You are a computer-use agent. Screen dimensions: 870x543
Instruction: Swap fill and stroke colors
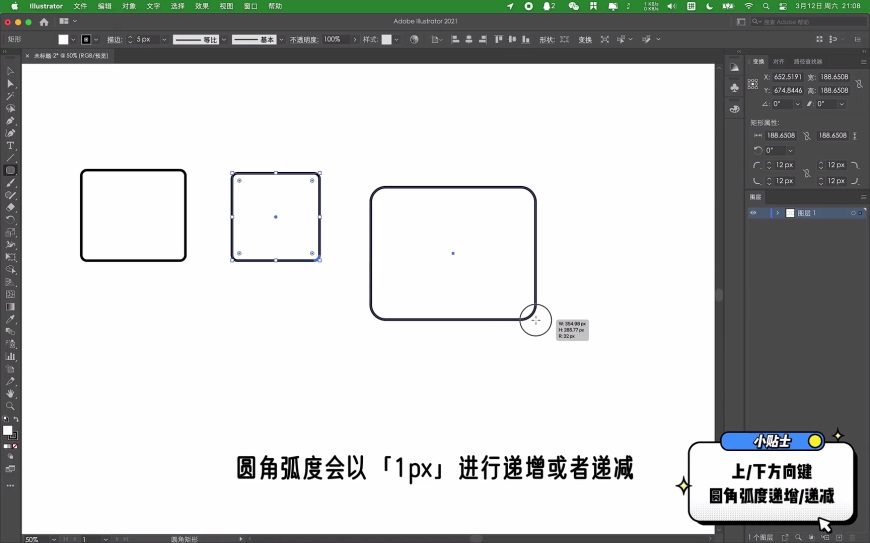[16, 419]
